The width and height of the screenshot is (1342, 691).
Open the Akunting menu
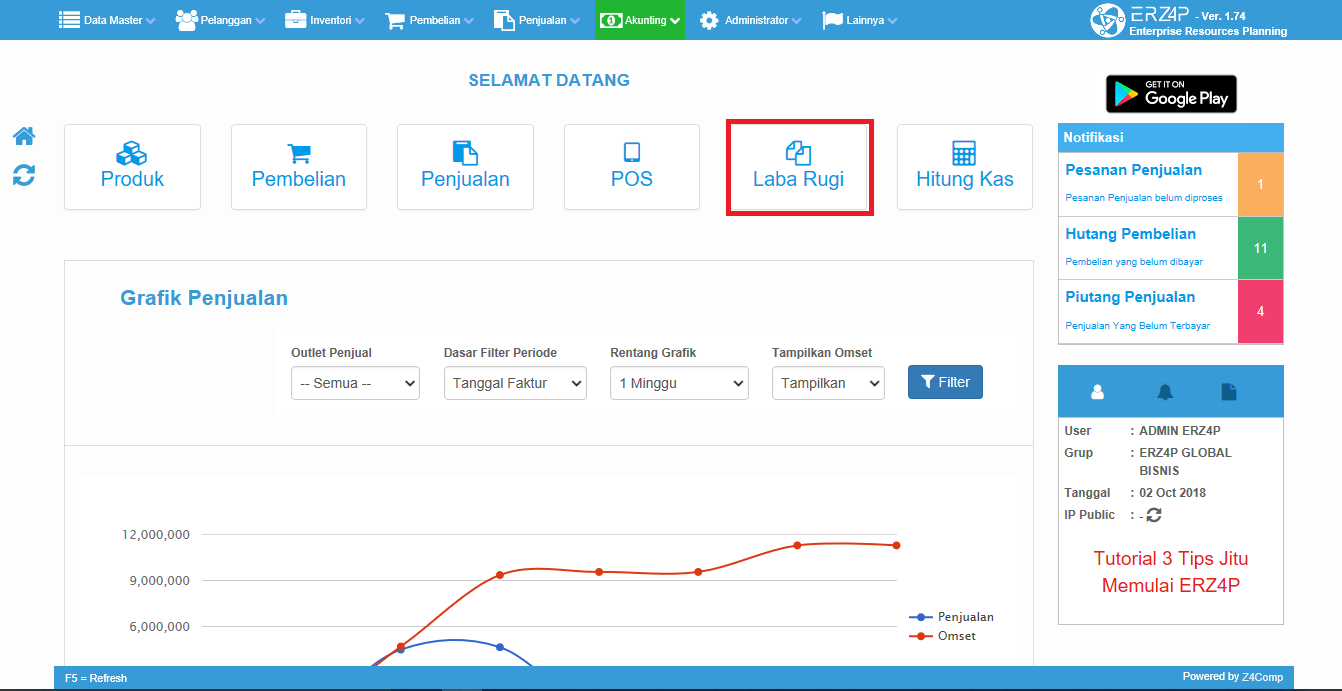640,20
